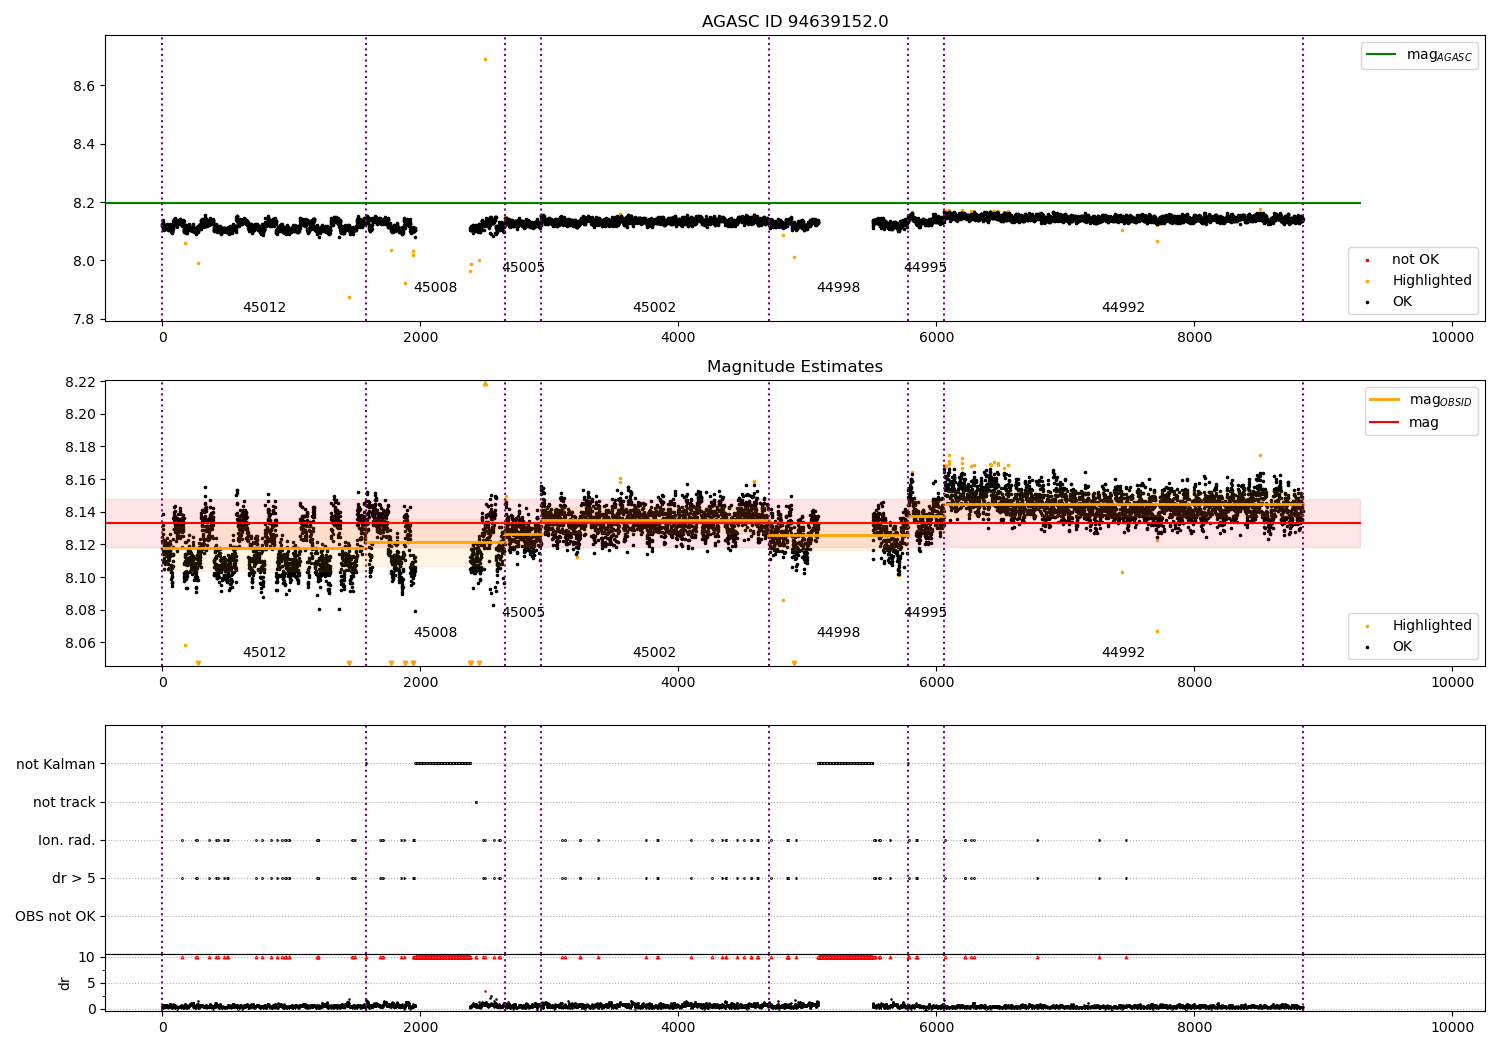The width and height of the screenshot is (1500, 1050).
Task: Select the mag OBSID legend entry
Action: [1420, 400]
